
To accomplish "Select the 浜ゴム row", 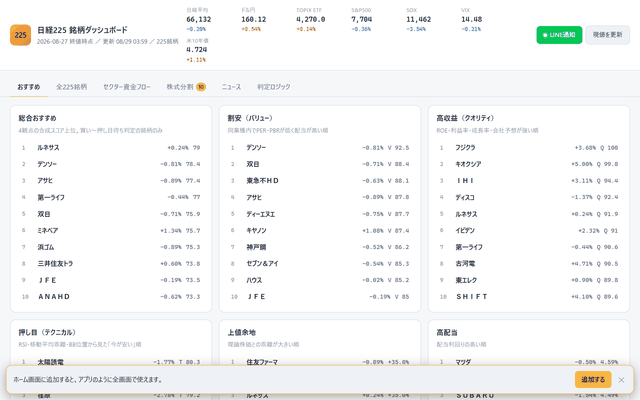I will (111, 247).
